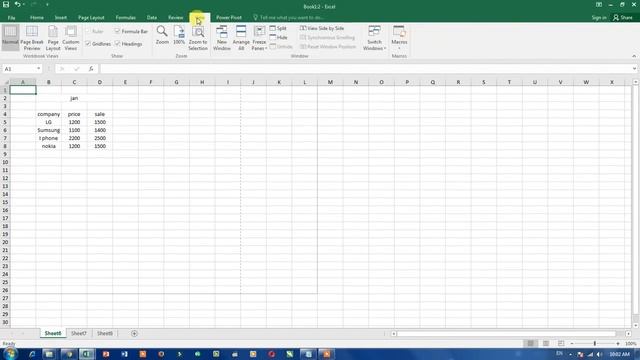Open the Power Pivot tab
This screenshot has height=360, width=640.
(229, 18)
